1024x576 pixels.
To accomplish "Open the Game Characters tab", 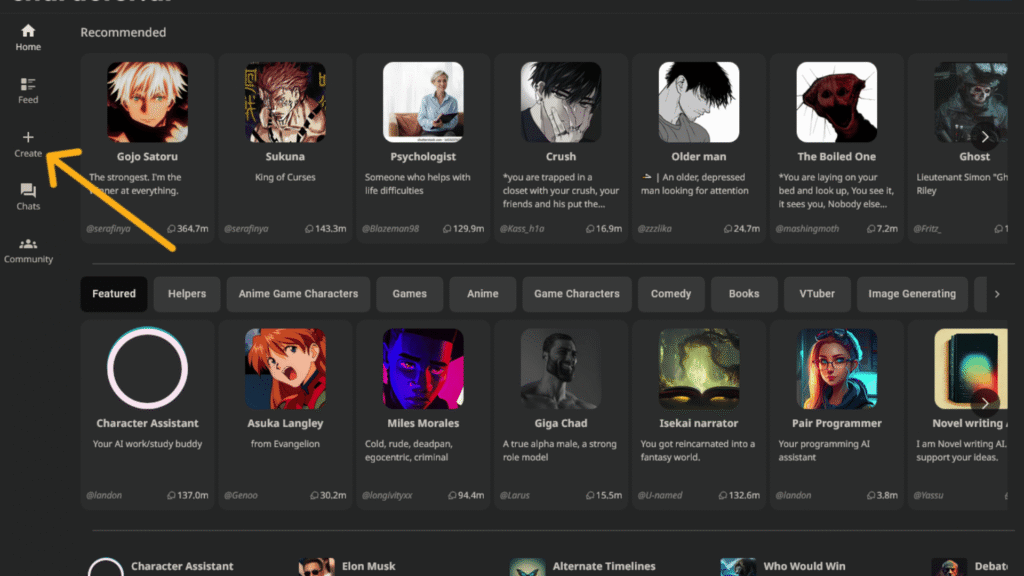I will click(x=577, y=294).
